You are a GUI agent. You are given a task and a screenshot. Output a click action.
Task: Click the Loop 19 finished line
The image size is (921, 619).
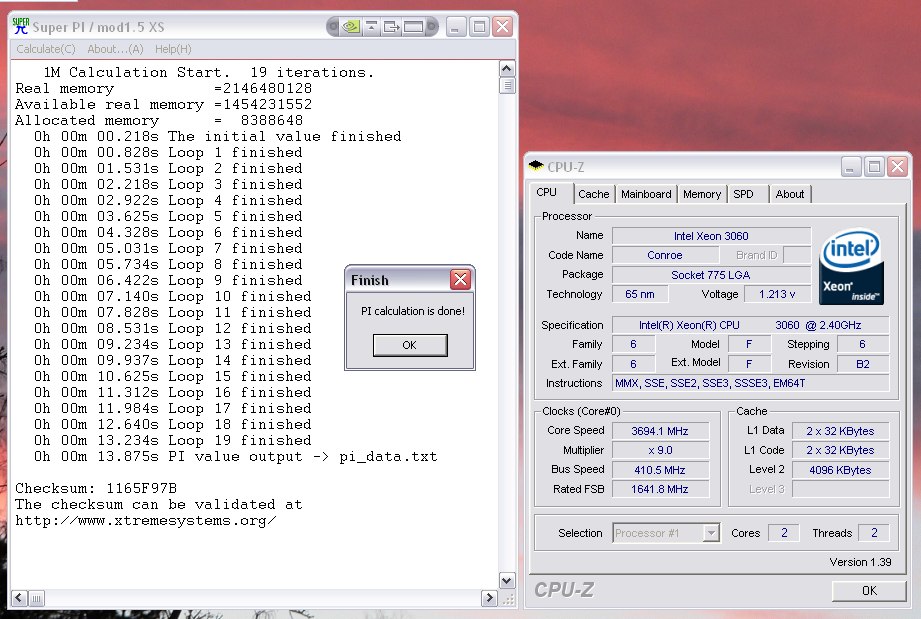[x=172, y=440]
